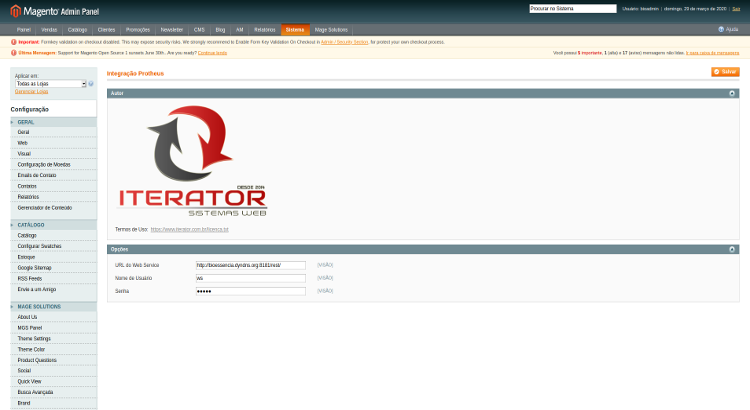Open the Termos de Uso license link

pos(189,230)
